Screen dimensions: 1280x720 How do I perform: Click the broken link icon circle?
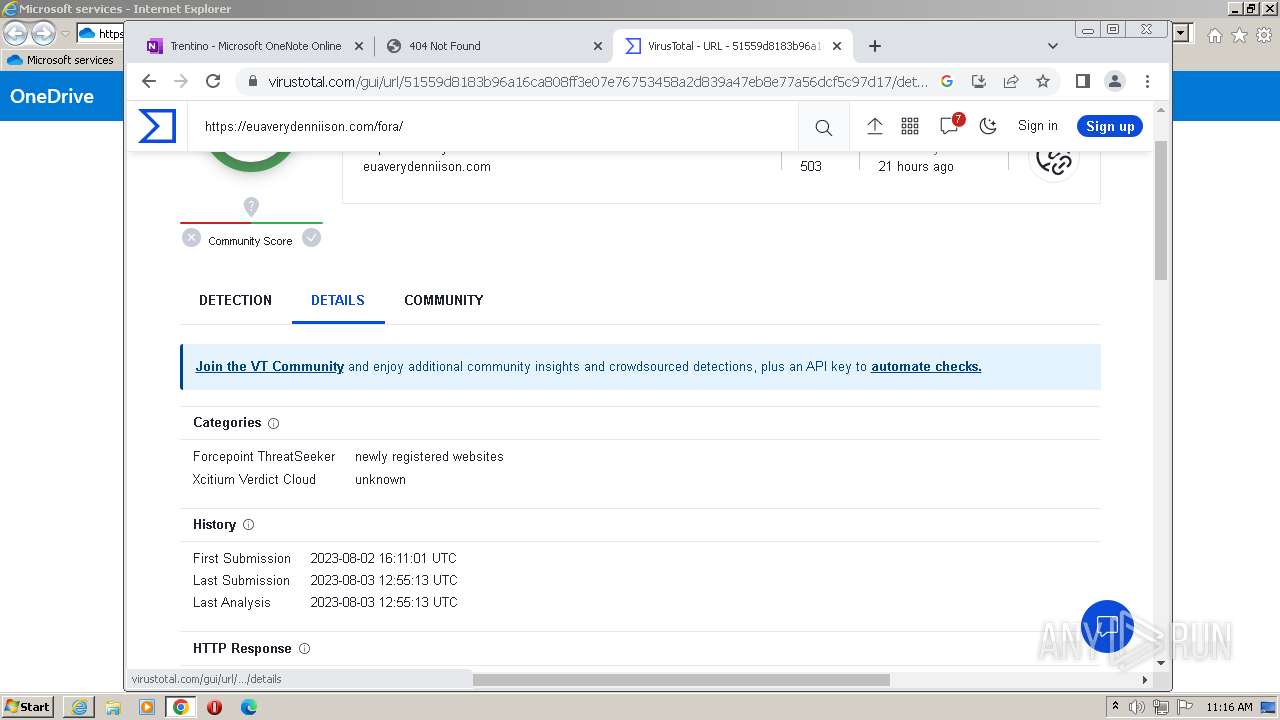click(1054, 159)
